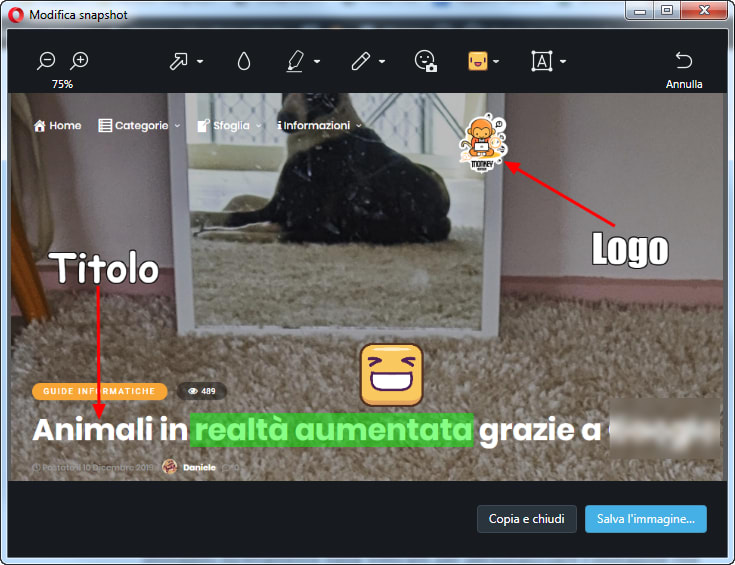The image size is (735, 565).
Task: Click the Opera logo in title bar
Action: (x=16, y=15)
